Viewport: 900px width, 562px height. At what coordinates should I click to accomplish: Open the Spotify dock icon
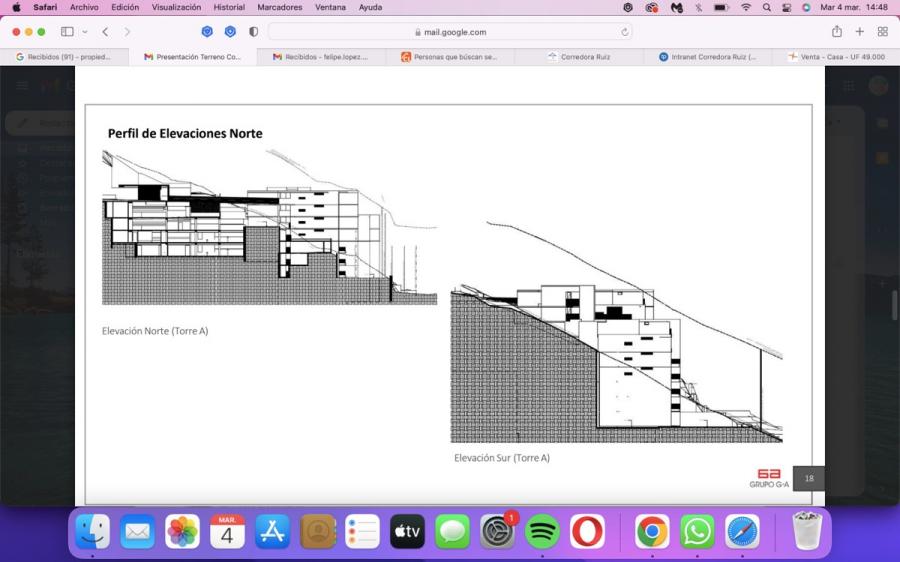tap(542, 532)
